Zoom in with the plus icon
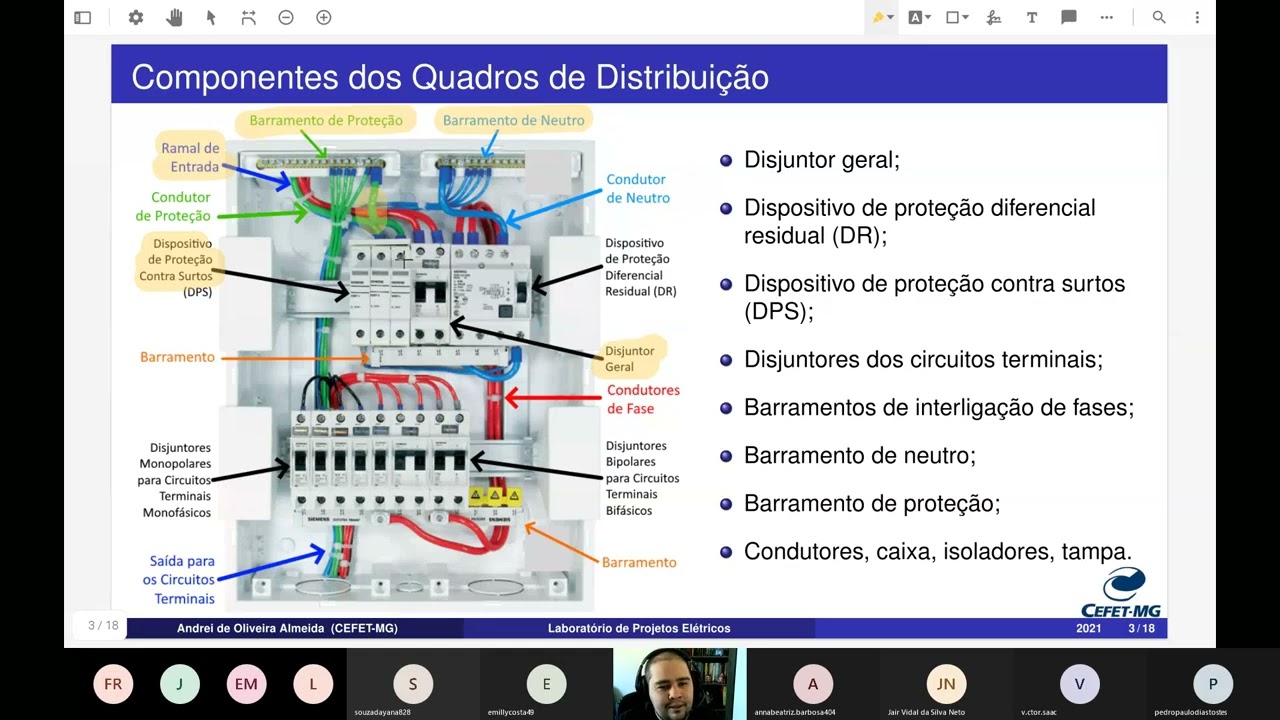Screen dimensions: 1280x720 [x=323, y=17]
